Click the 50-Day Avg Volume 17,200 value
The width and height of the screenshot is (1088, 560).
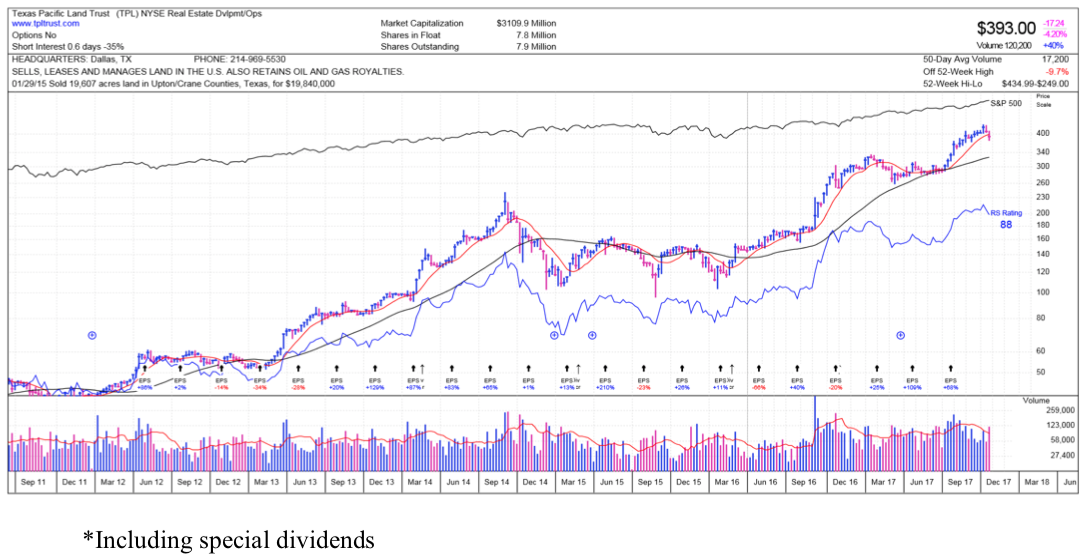(x=1055, y=60)
